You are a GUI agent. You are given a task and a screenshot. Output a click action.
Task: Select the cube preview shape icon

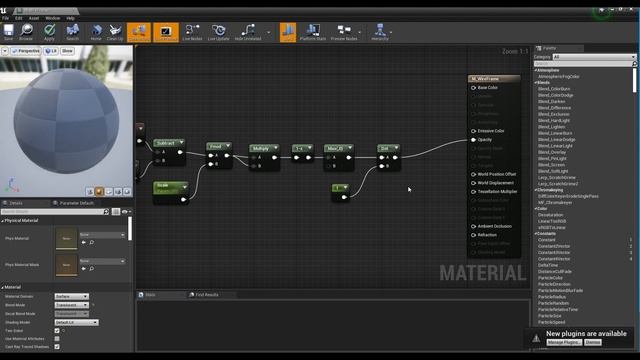[118, 191]
